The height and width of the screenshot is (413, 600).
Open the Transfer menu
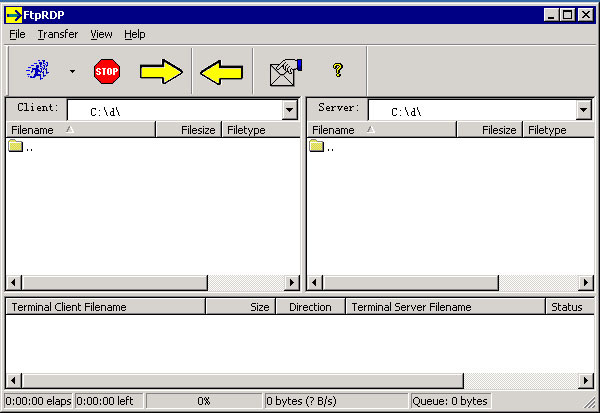(x=58, y=34)
